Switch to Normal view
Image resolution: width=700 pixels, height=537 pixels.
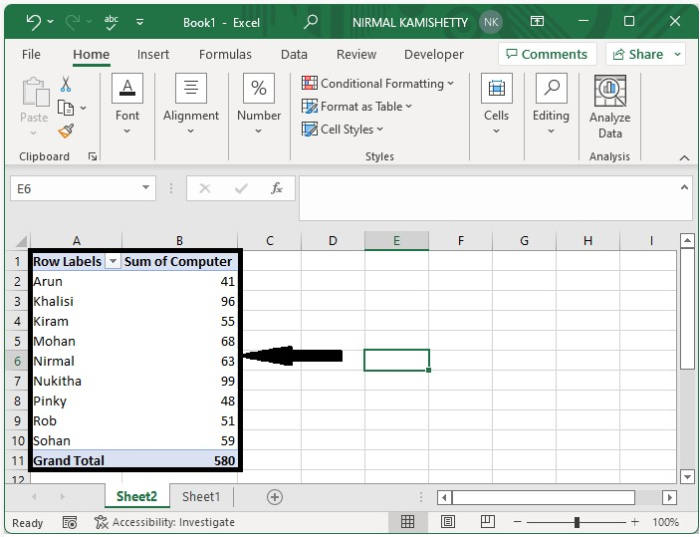[407, 521]
